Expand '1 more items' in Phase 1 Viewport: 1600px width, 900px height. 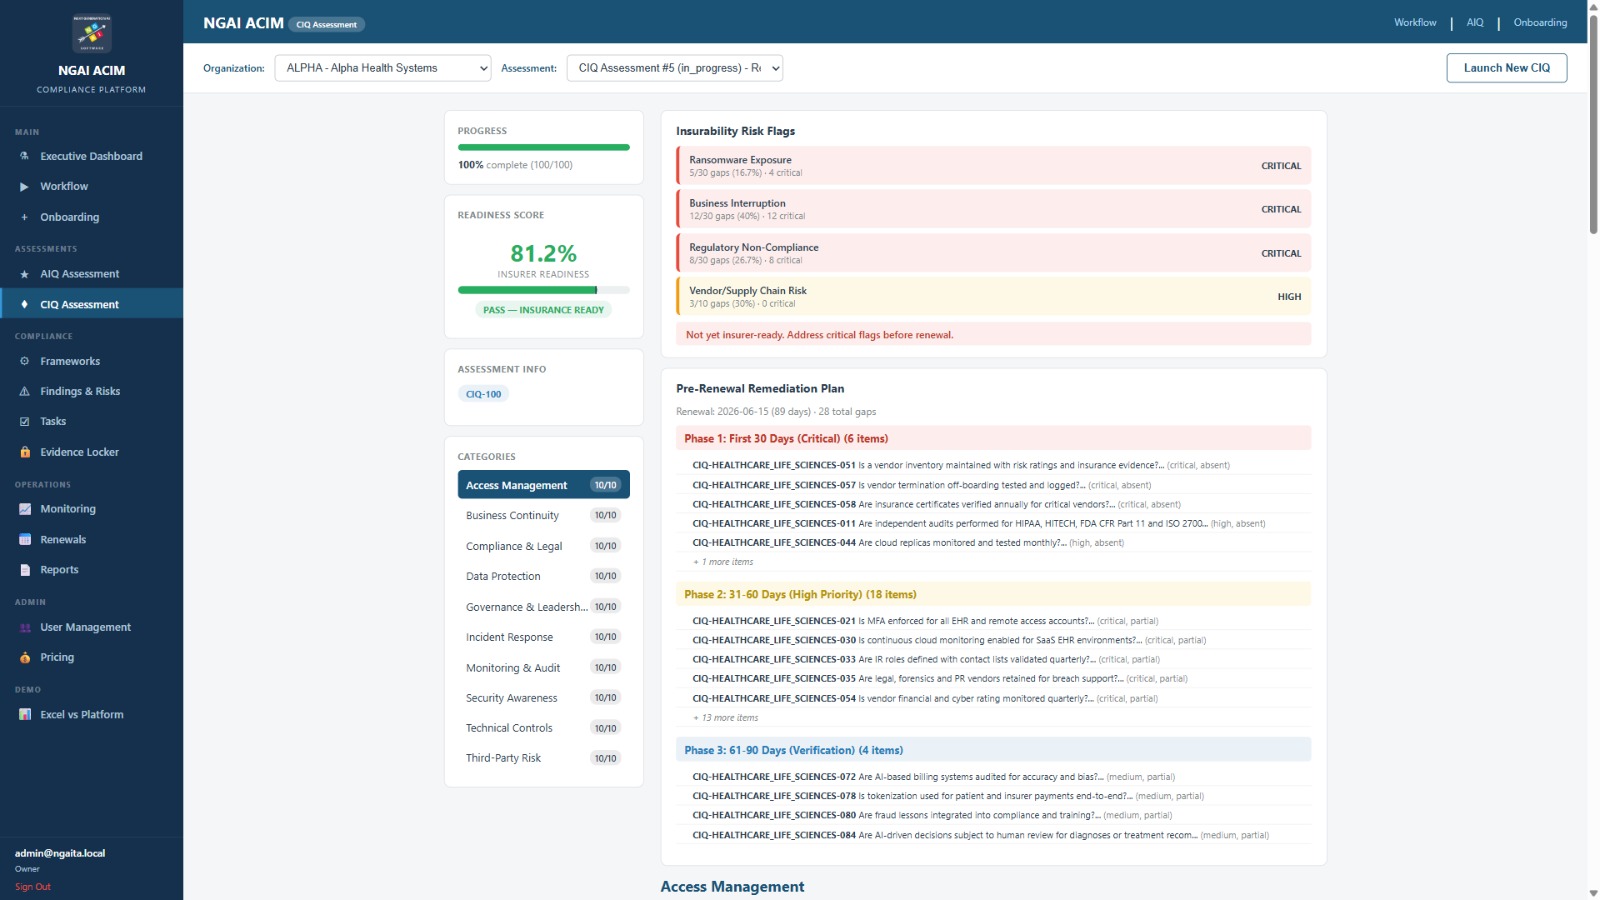[726, 562]
